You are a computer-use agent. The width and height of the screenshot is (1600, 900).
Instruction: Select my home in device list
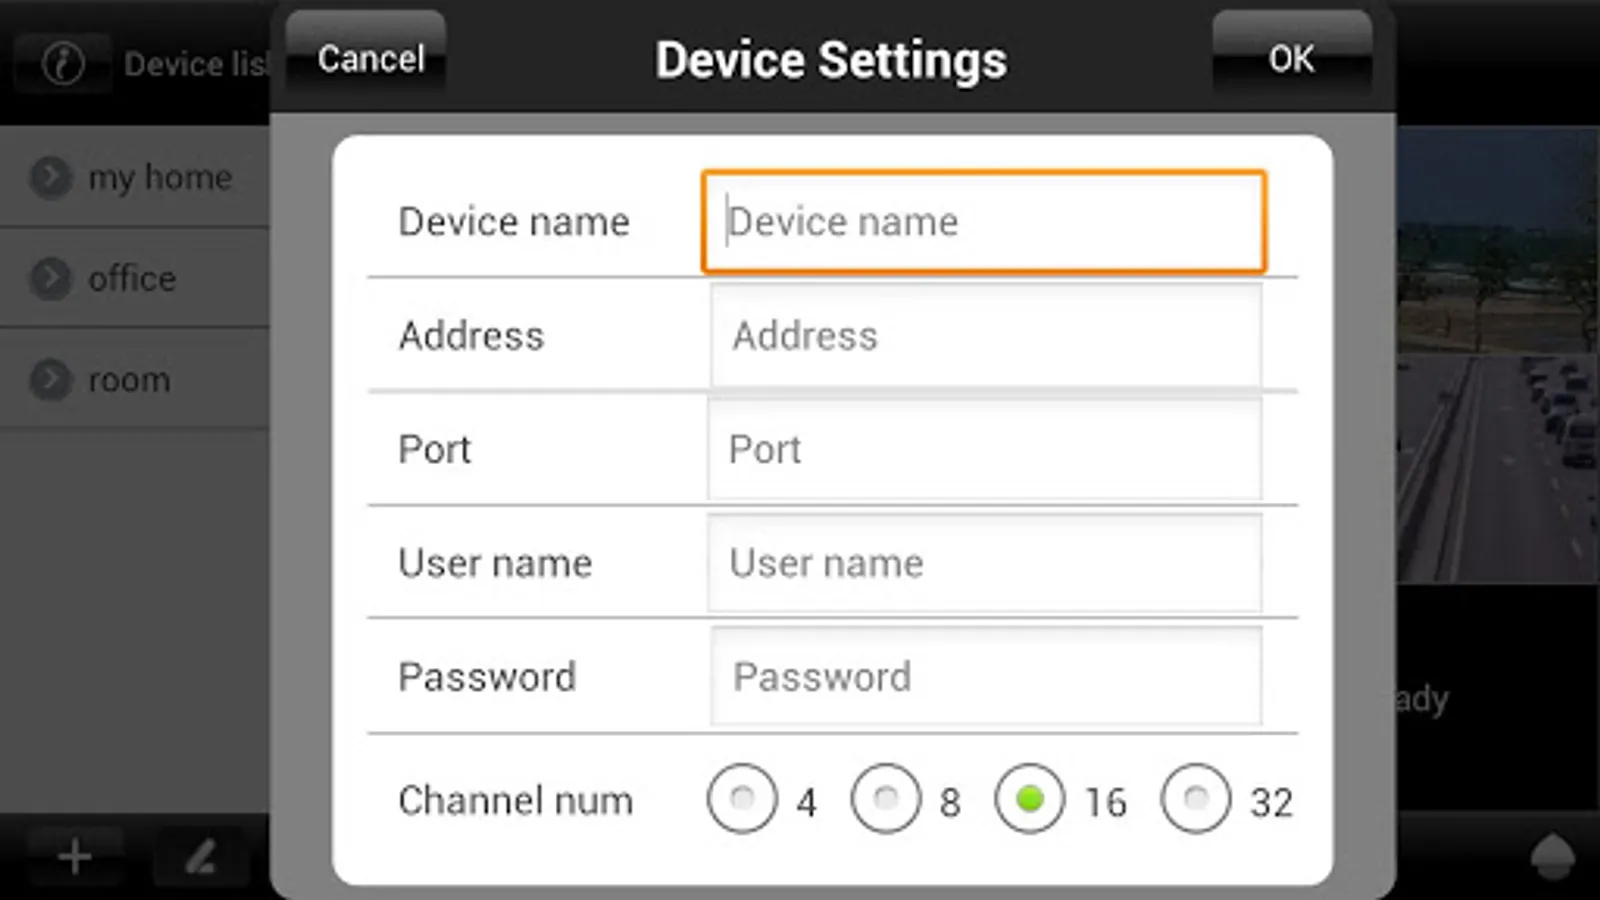(x=160, y=178)
